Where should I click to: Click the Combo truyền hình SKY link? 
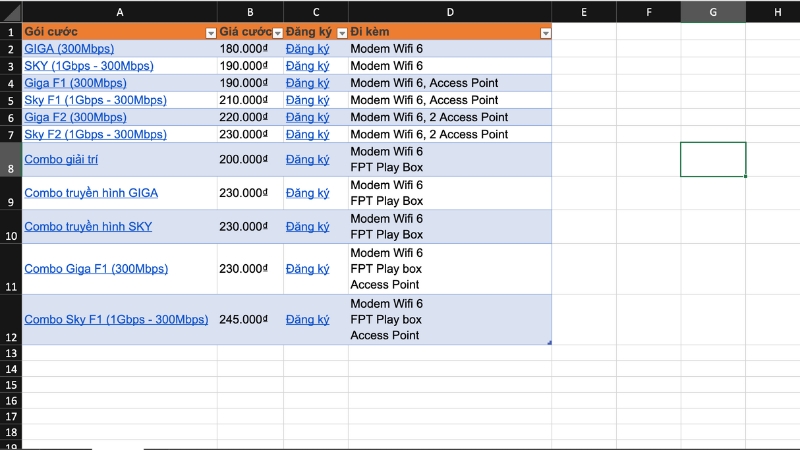coord(88,227)
